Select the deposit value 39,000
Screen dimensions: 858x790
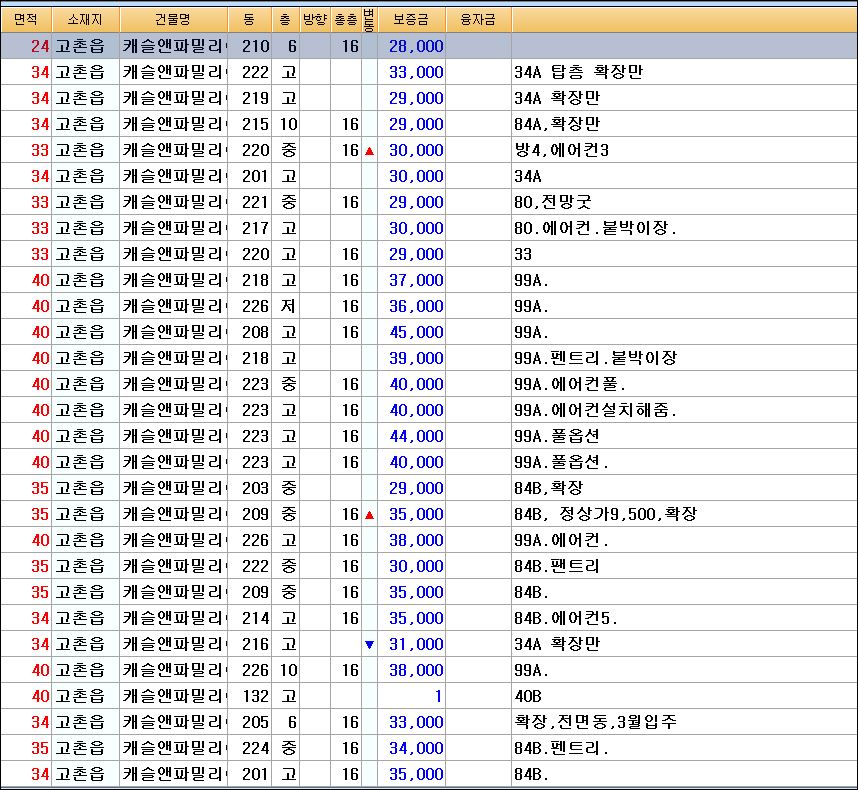pyautogui.click(x=416, y=358)
